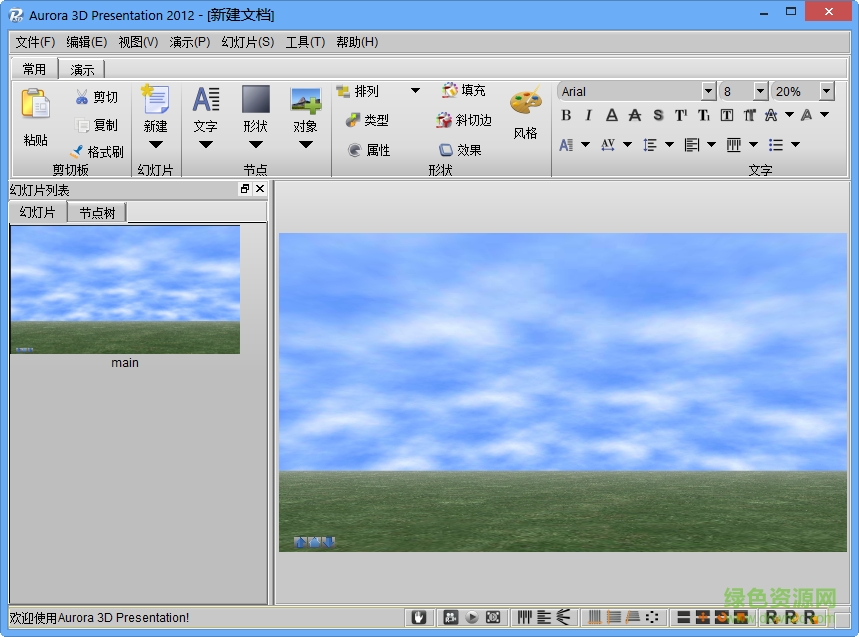The height and width of the screenshot is (637, 859).
Task: Click the hand pan icon in the bottom toolbar
Action: [x=419, y=617]
